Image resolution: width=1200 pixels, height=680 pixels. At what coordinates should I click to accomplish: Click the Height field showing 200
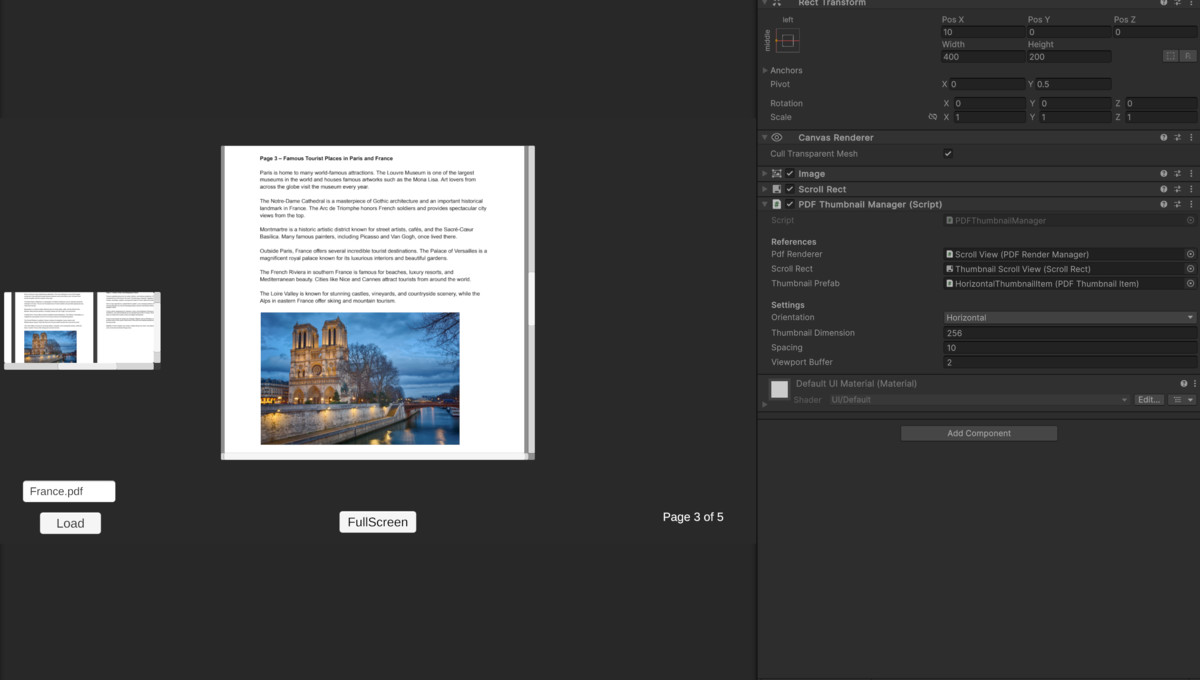(x=1069, y=57)
